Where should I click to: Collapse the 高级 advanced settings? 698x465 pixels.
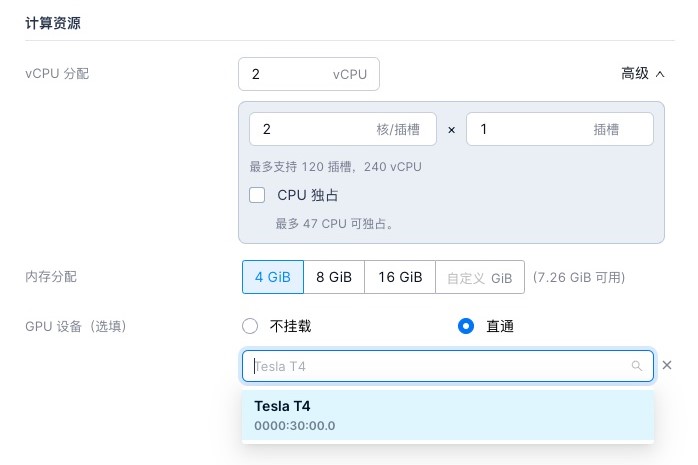tap(643, 73)
